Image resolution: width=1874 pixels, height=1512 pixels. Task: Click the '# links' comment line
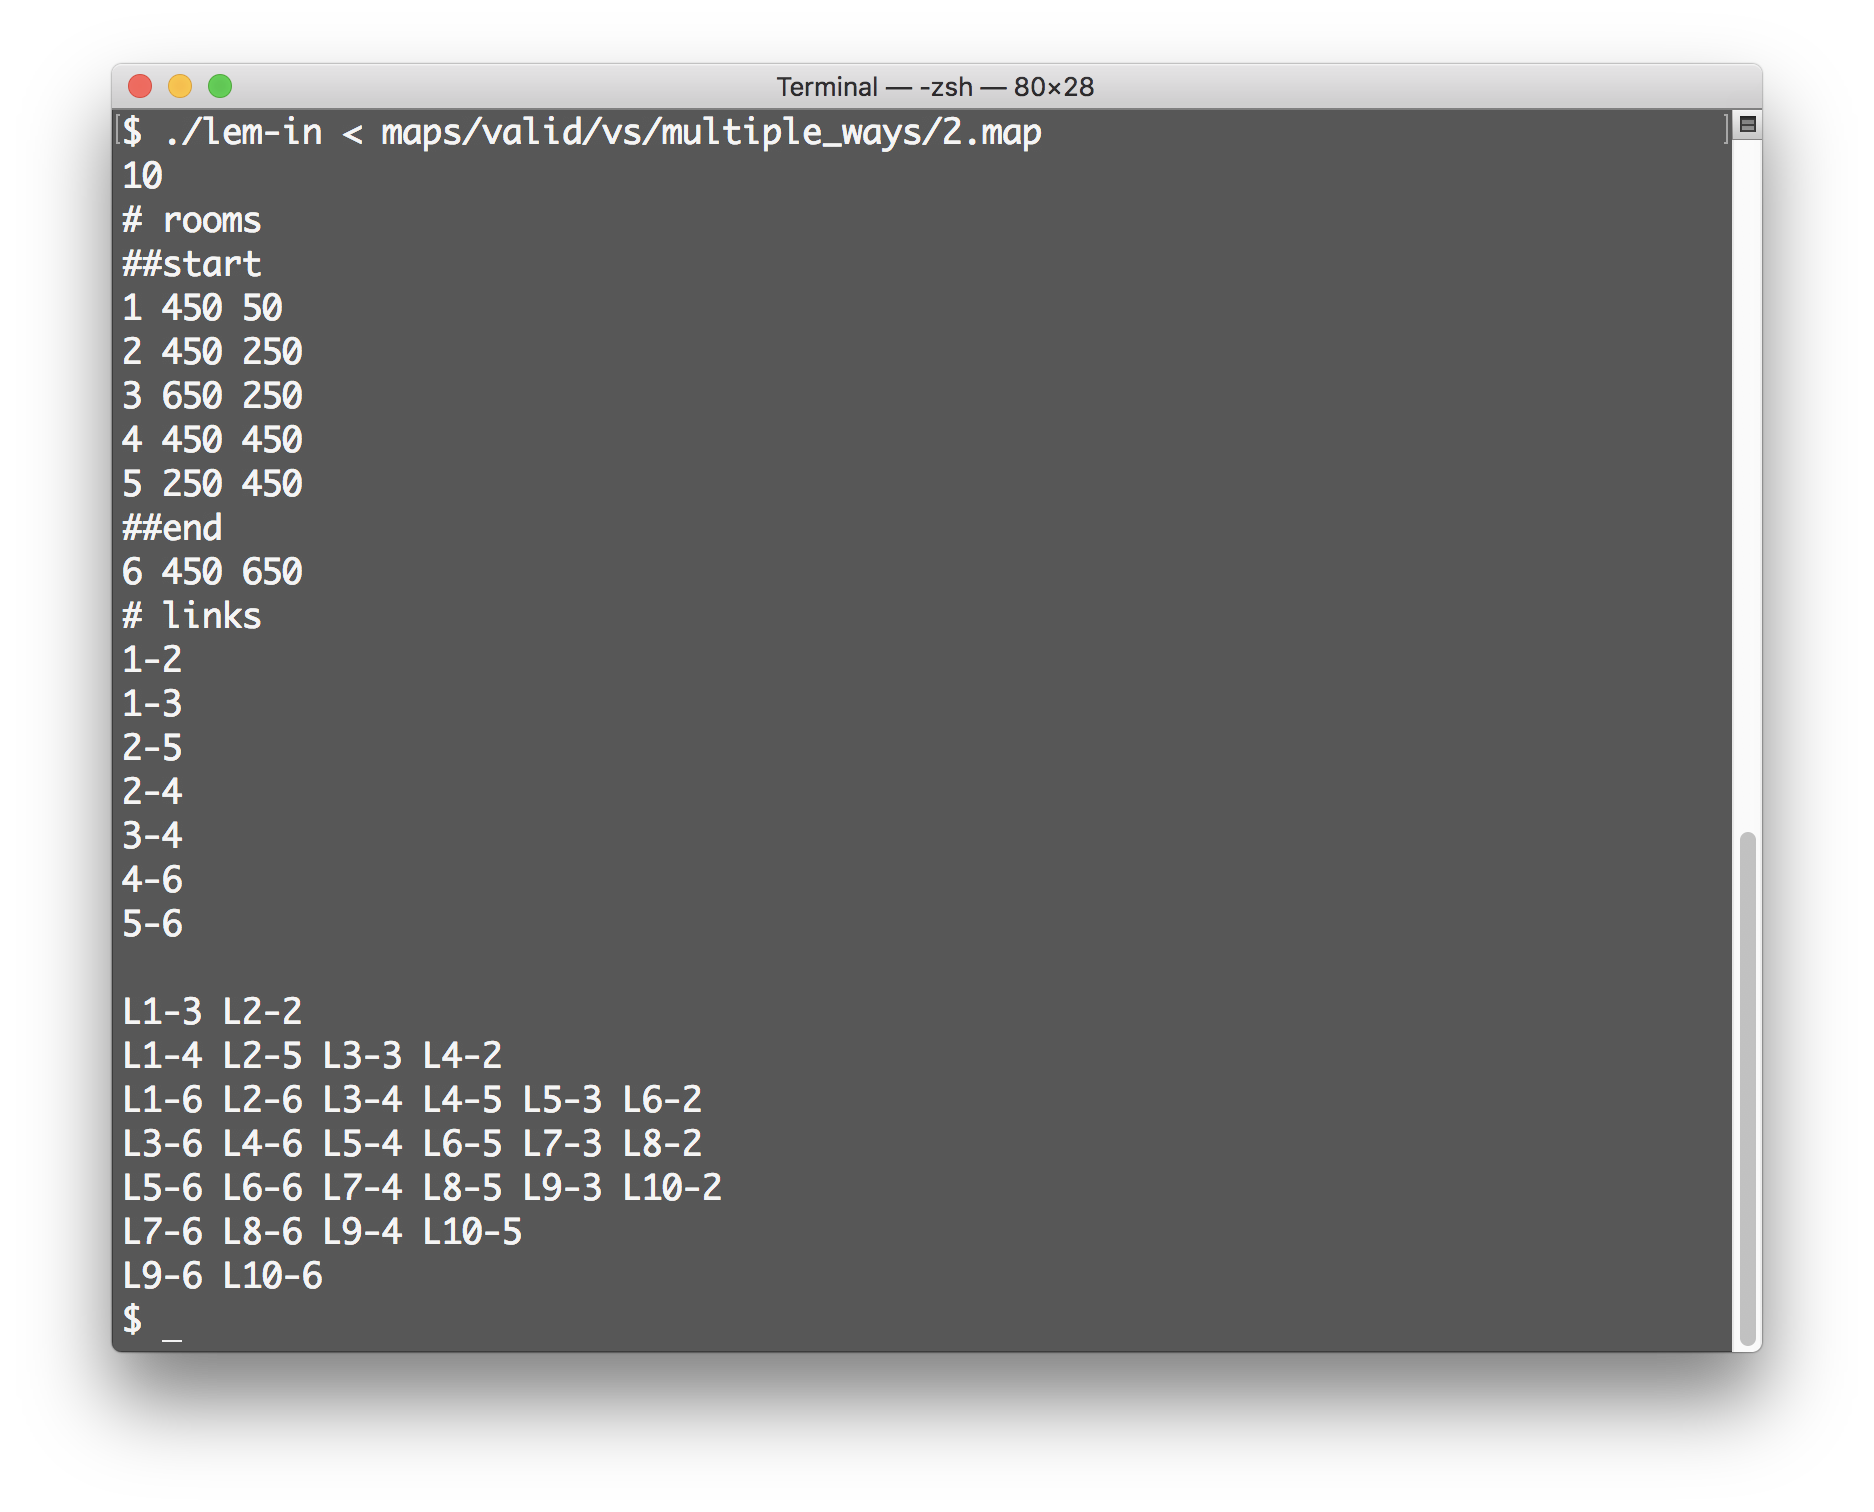(x=191, y=616)
